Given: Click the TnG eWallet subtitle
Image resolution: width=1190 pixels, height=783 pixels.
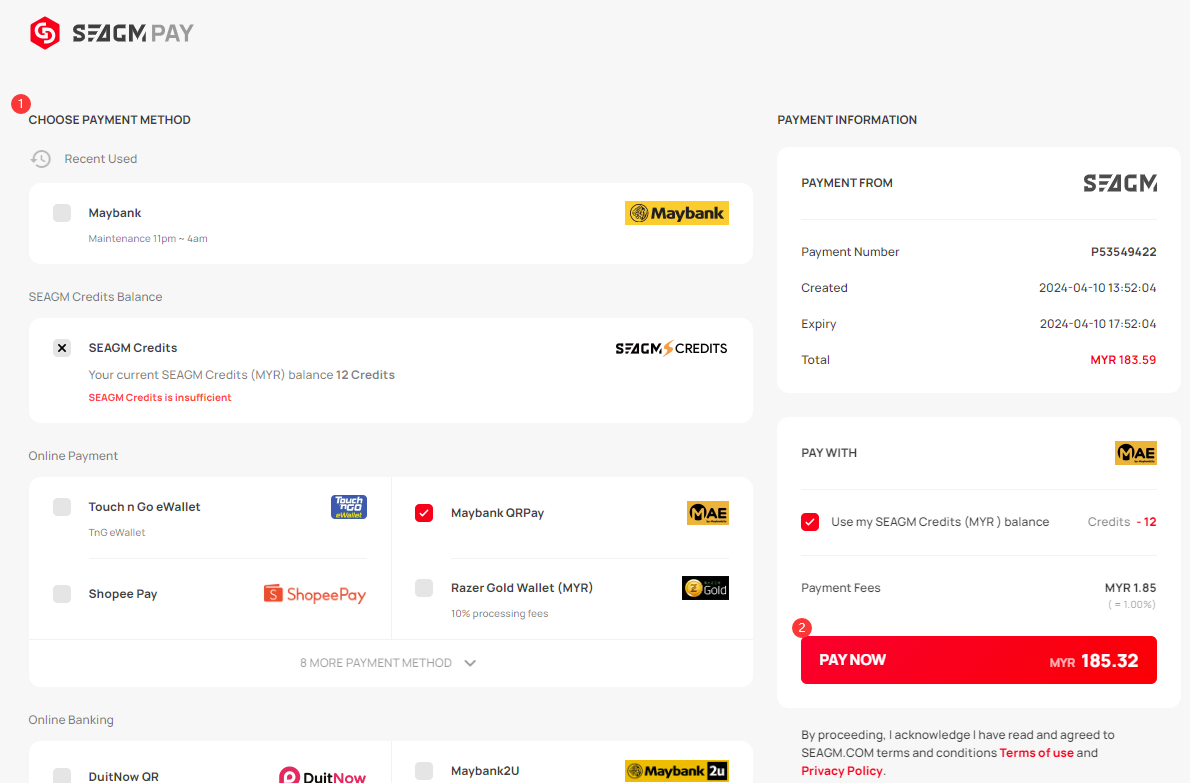Looking at the screenshot, I should (x=117, y=533).
